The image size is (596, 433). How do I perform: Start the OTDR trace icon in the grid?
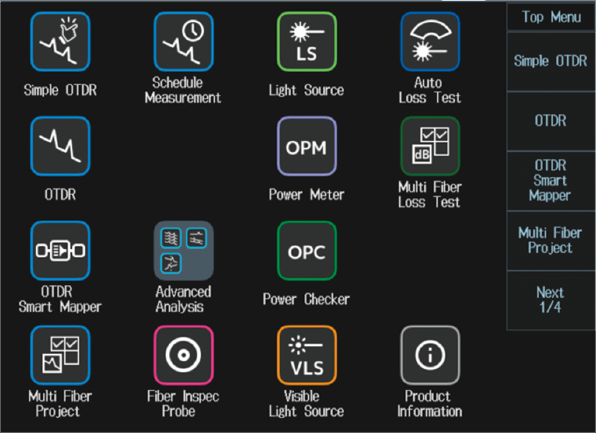click(60, 146)
